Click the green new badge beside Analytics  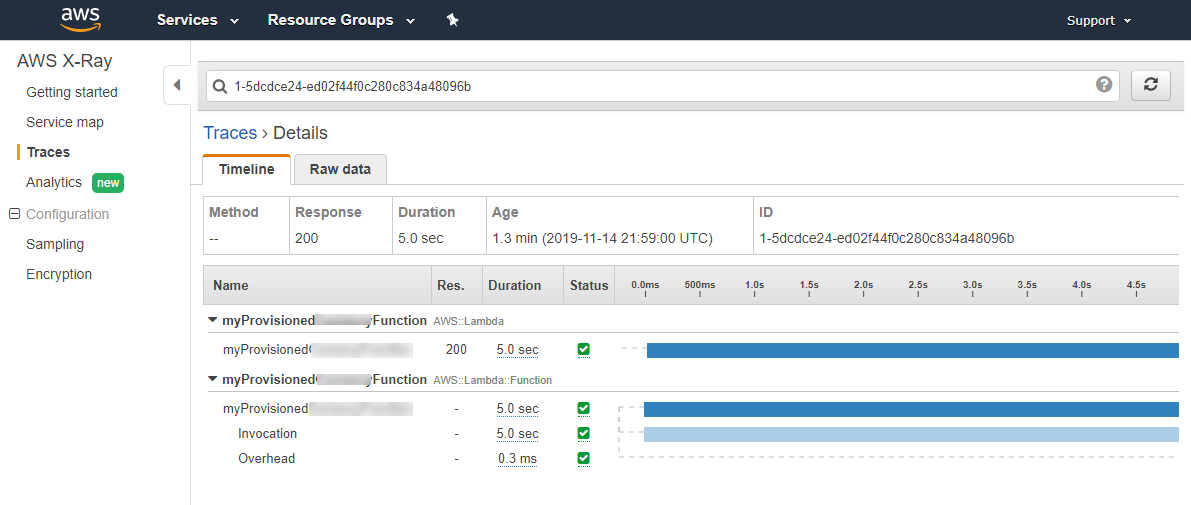(x=107, y=183)
